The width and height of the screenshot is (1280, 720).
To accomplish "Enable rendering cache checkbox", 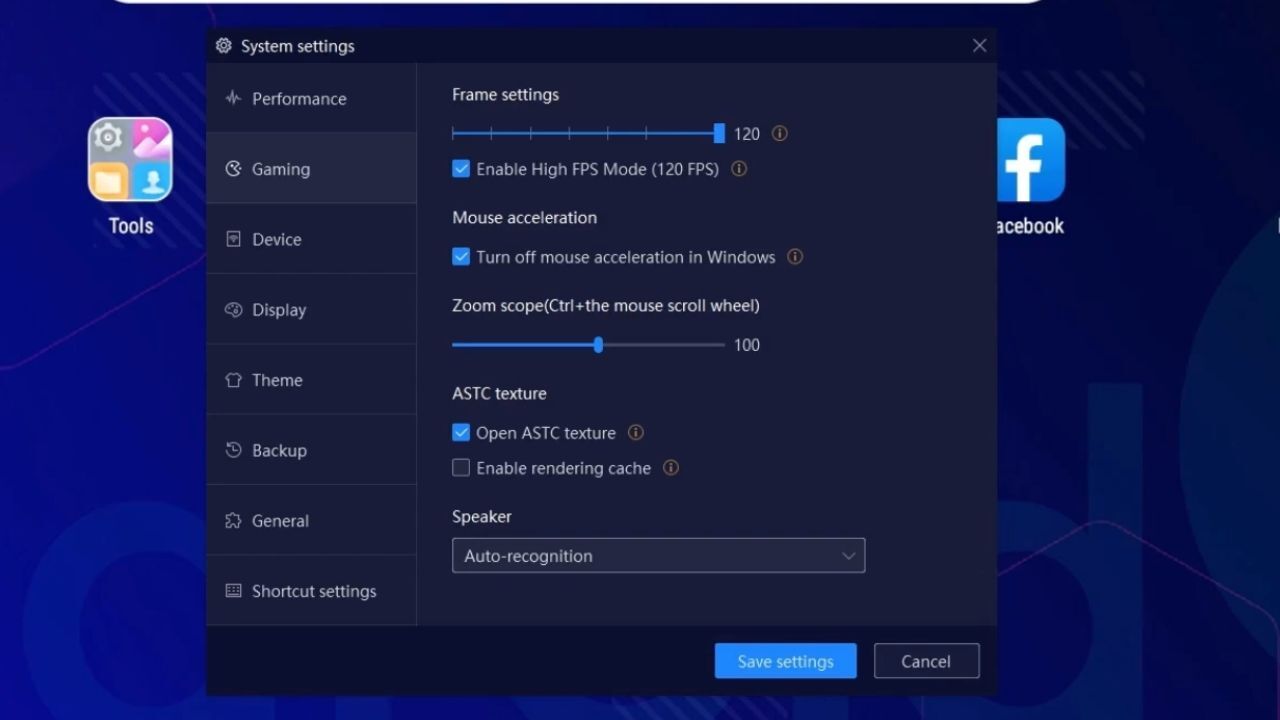I will tap(461, 468).
